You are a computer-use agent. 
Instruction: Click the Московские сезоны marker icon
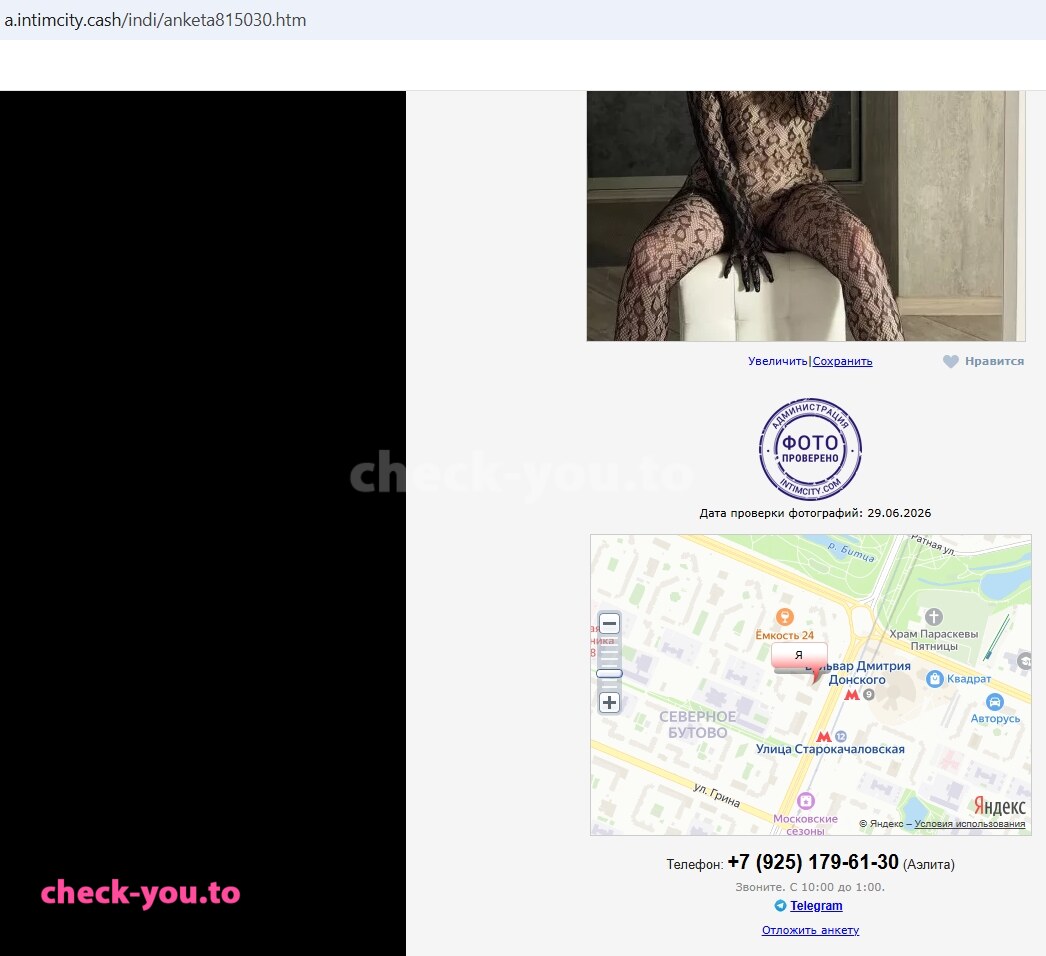click(x=806, y=801)
